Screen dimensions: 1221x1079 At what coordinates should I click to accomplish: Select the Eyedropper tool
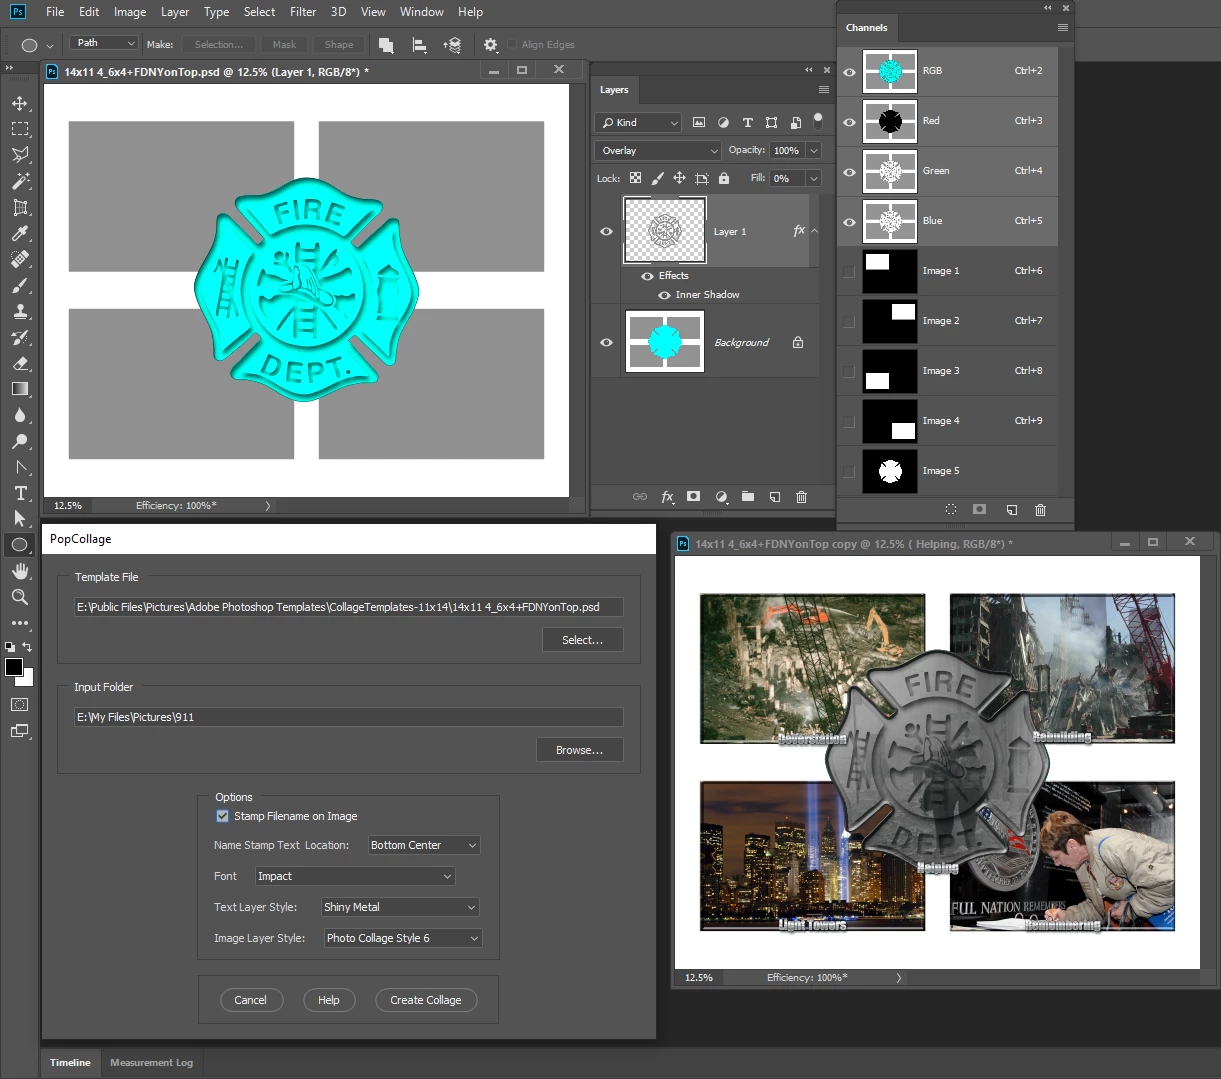[x=19, y=233]
